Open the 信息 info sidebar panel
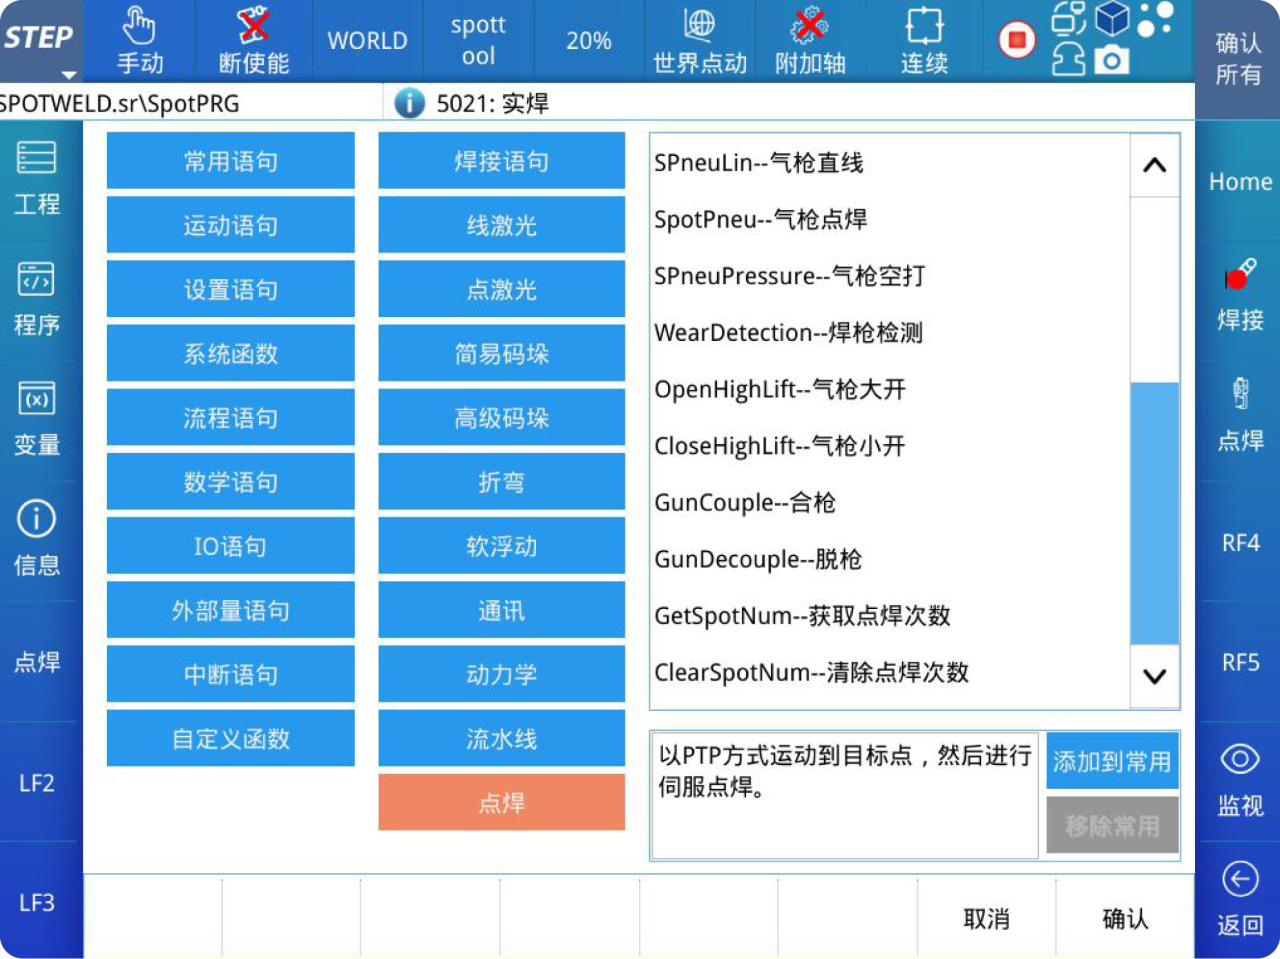The width and height of the screenshot is (1280, 959). (x=37, y=539)
